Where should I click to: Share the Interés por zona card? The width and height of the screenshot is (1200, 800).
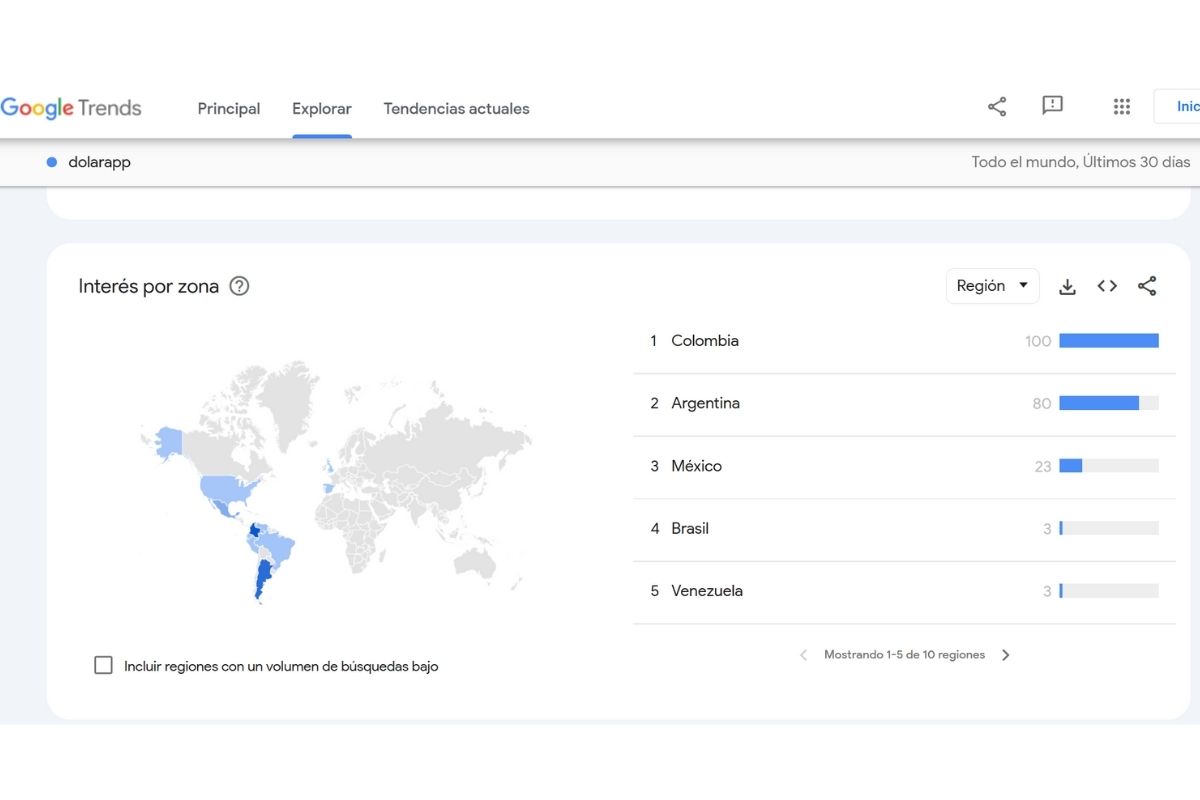pyautogui.click(x=1147, y=286)
